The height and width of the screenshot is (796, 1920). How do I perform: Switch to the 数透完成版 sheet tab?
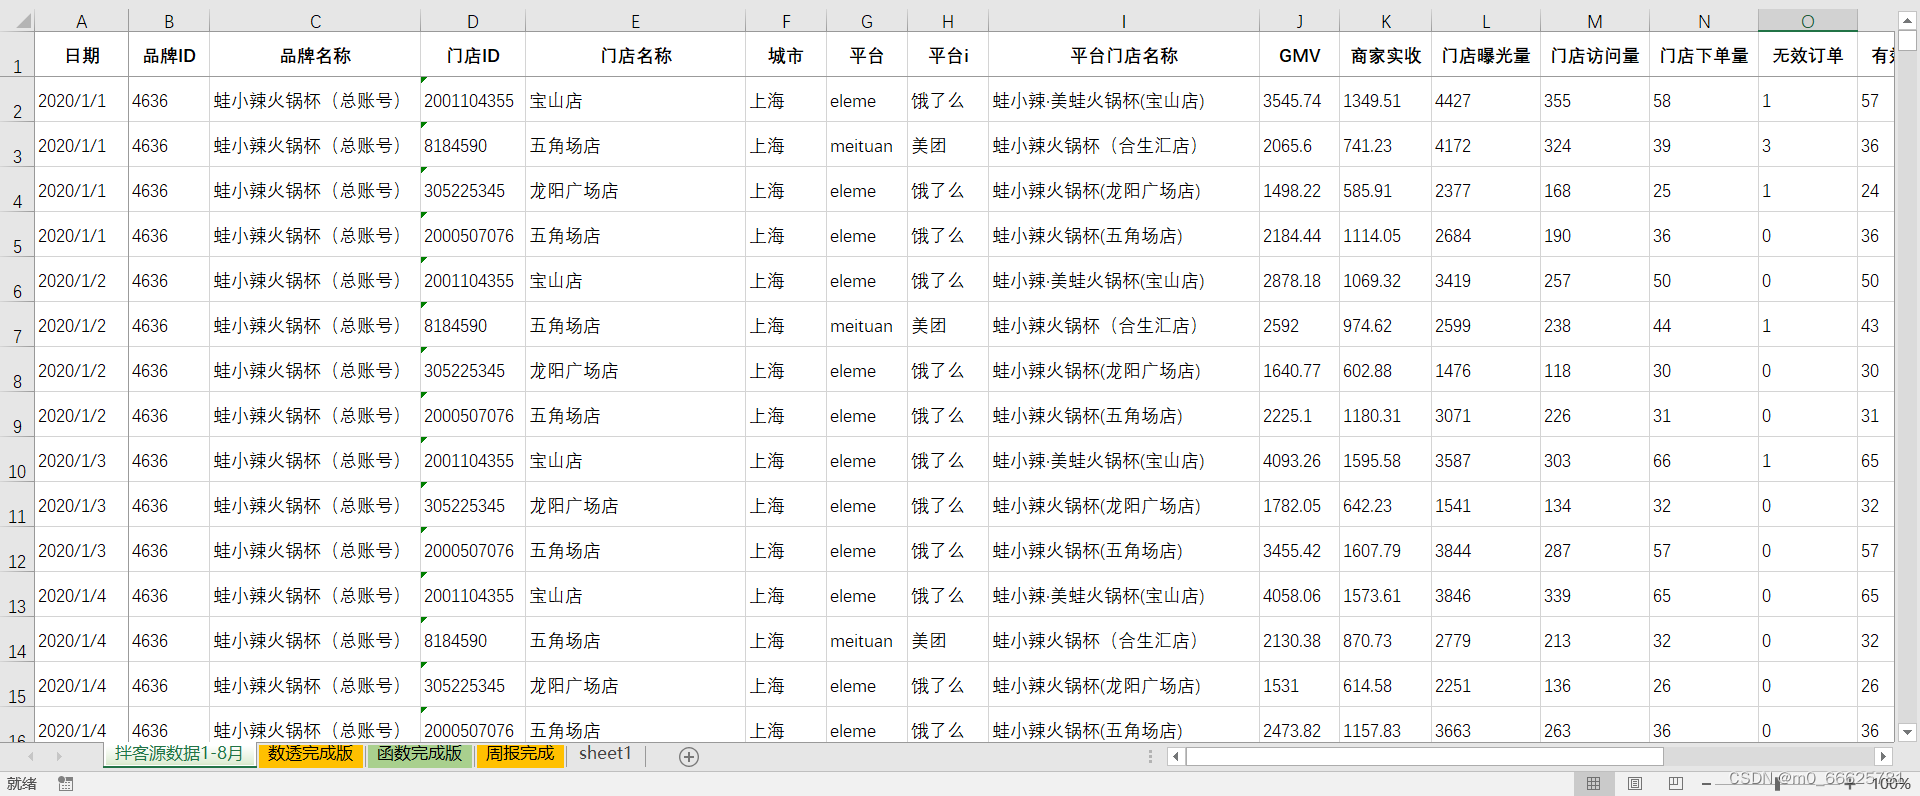click(310, 754)
